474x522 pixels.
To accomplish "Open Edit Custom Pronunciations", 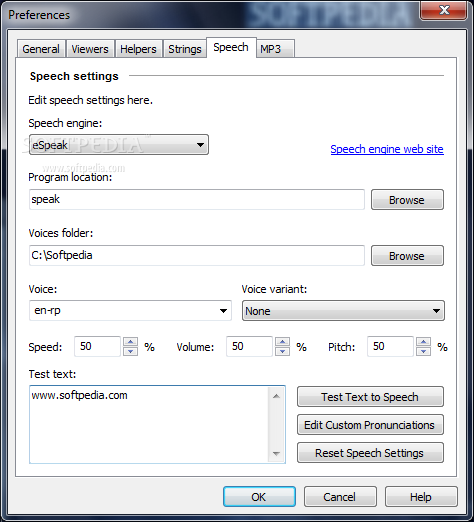I will pos(370,425).
